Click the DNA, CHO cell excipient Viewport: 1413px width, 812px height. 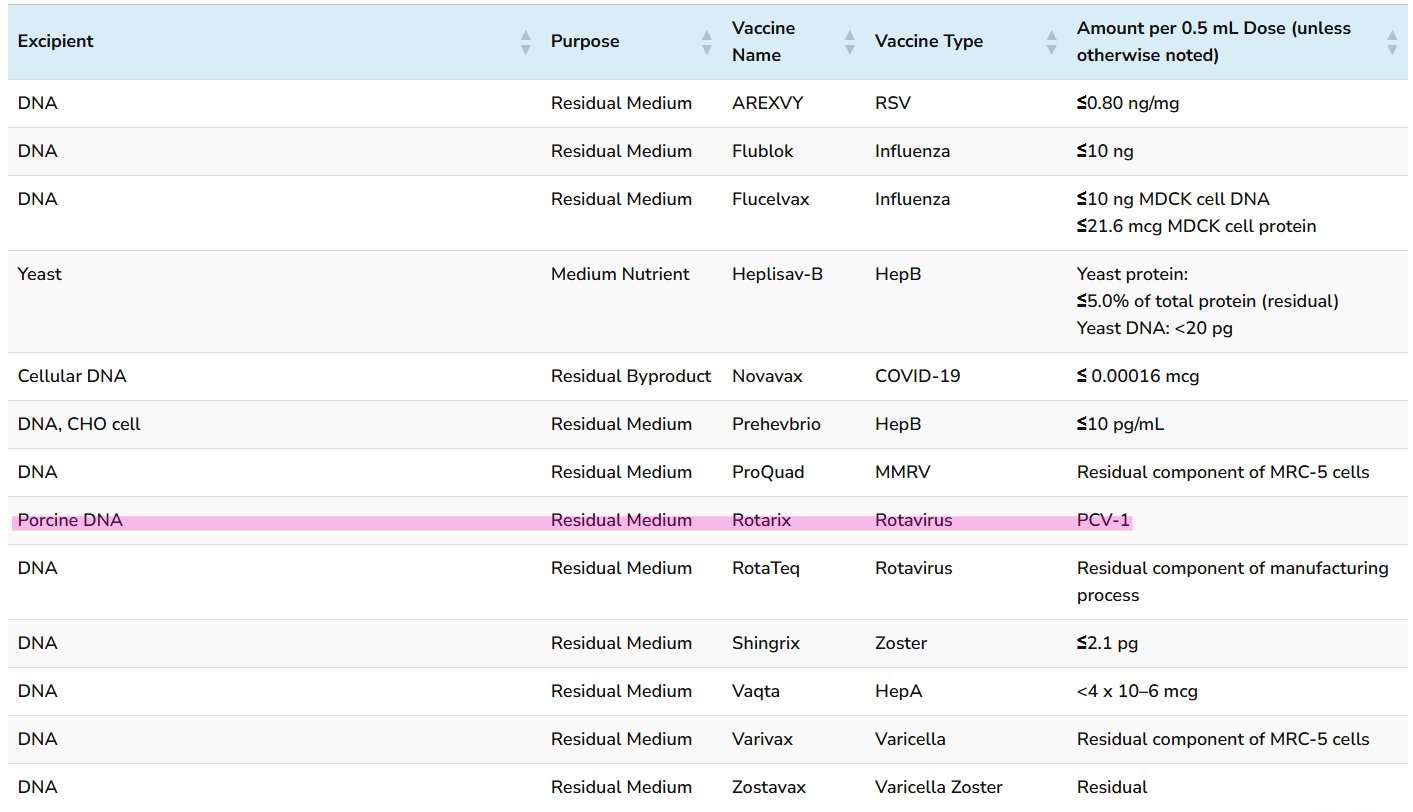(x=79, y=424)
